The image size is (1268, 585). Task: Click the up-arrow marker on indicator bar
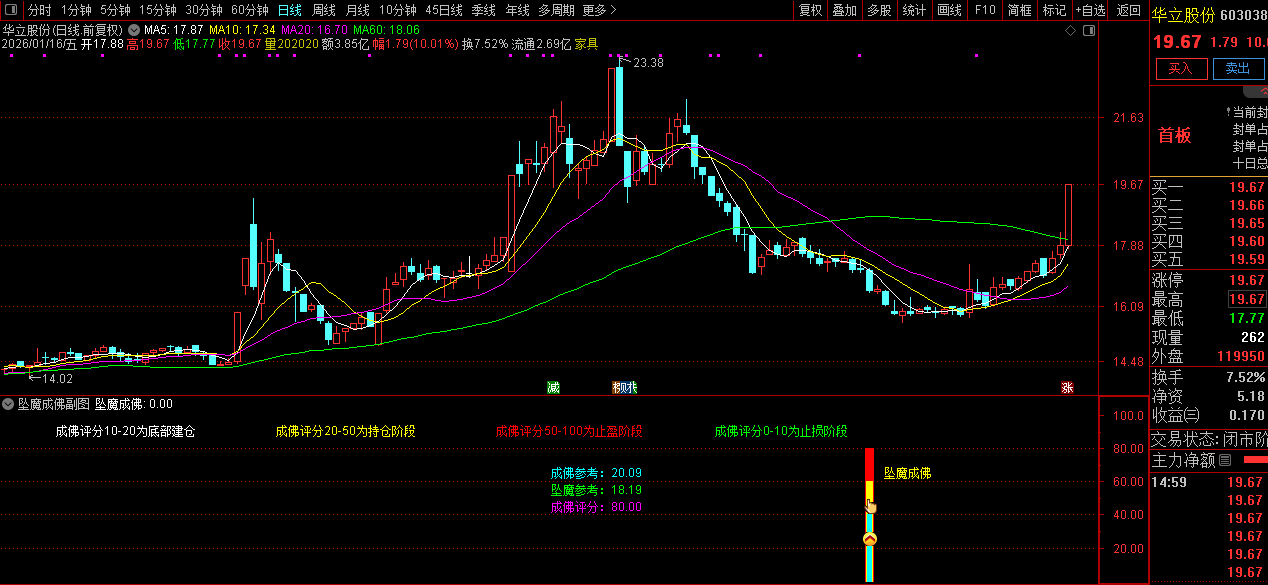(870, 540)
